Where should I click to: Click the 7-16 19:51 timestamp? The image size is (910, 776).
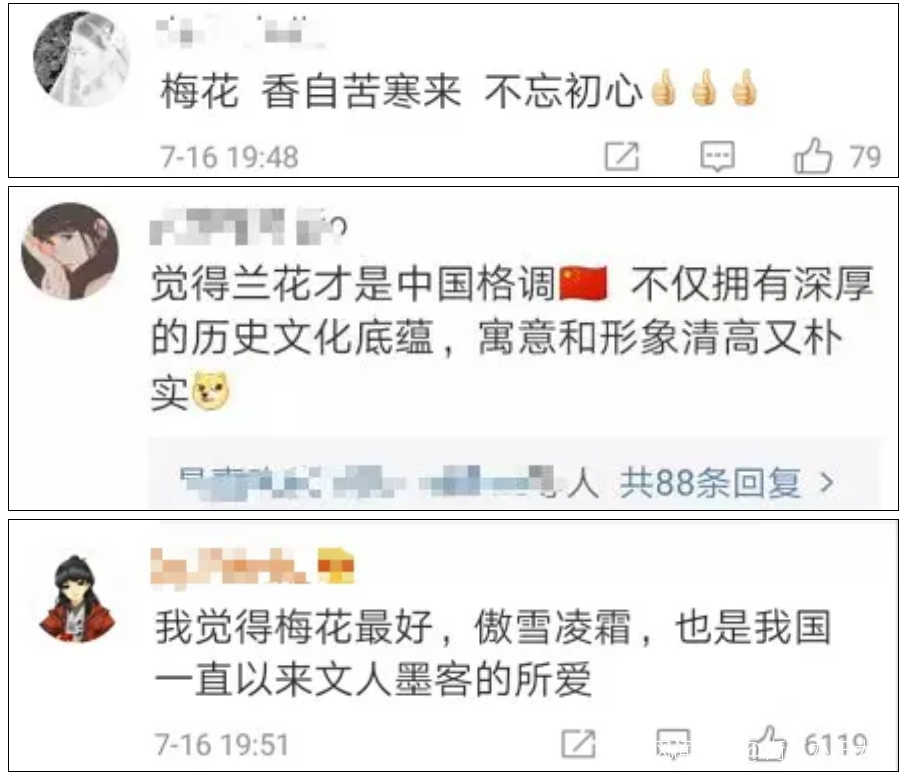pyautogui.click(x=221, y=745)
